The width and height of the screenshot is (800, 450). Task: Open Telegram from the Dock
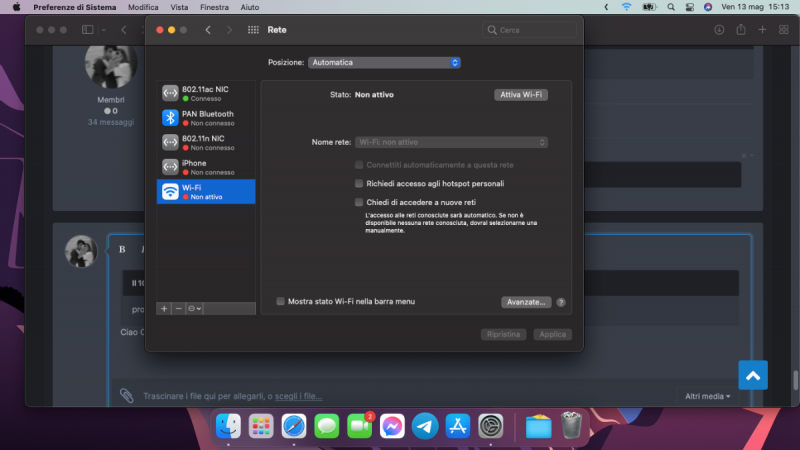(425, 426)
